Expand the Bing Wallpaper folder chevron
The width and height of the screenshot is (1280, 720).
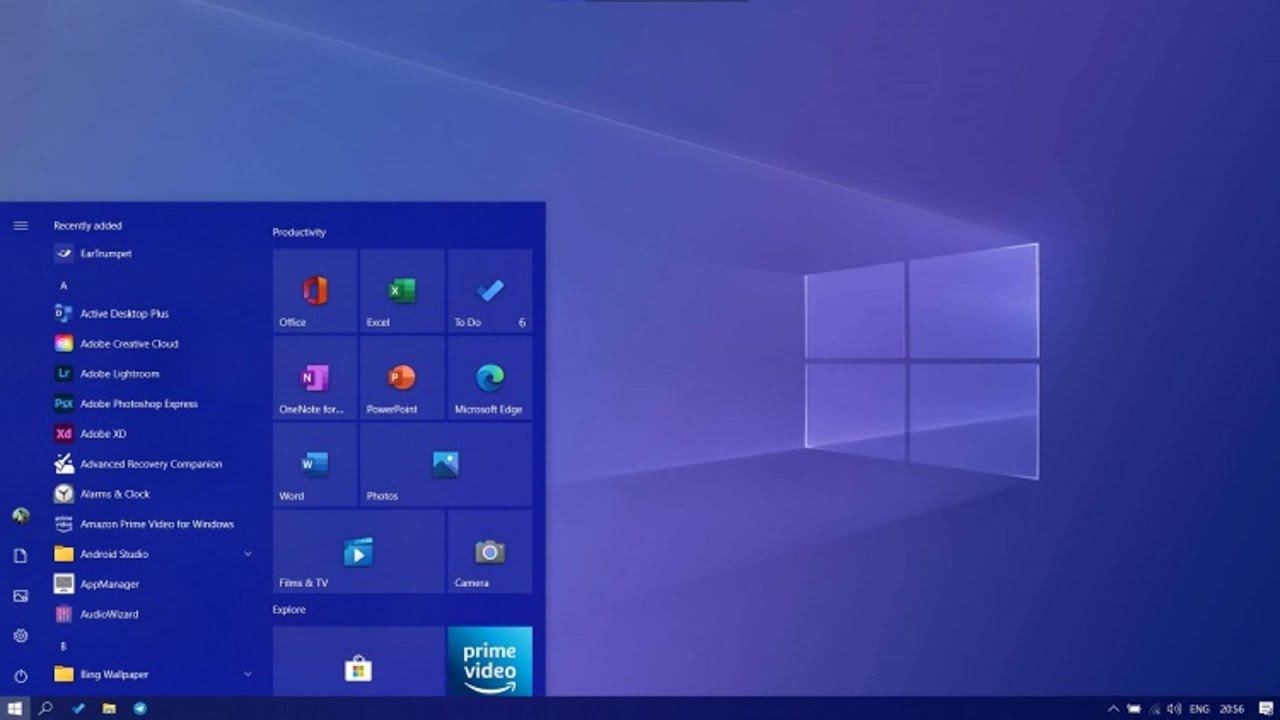pos(247,674)
